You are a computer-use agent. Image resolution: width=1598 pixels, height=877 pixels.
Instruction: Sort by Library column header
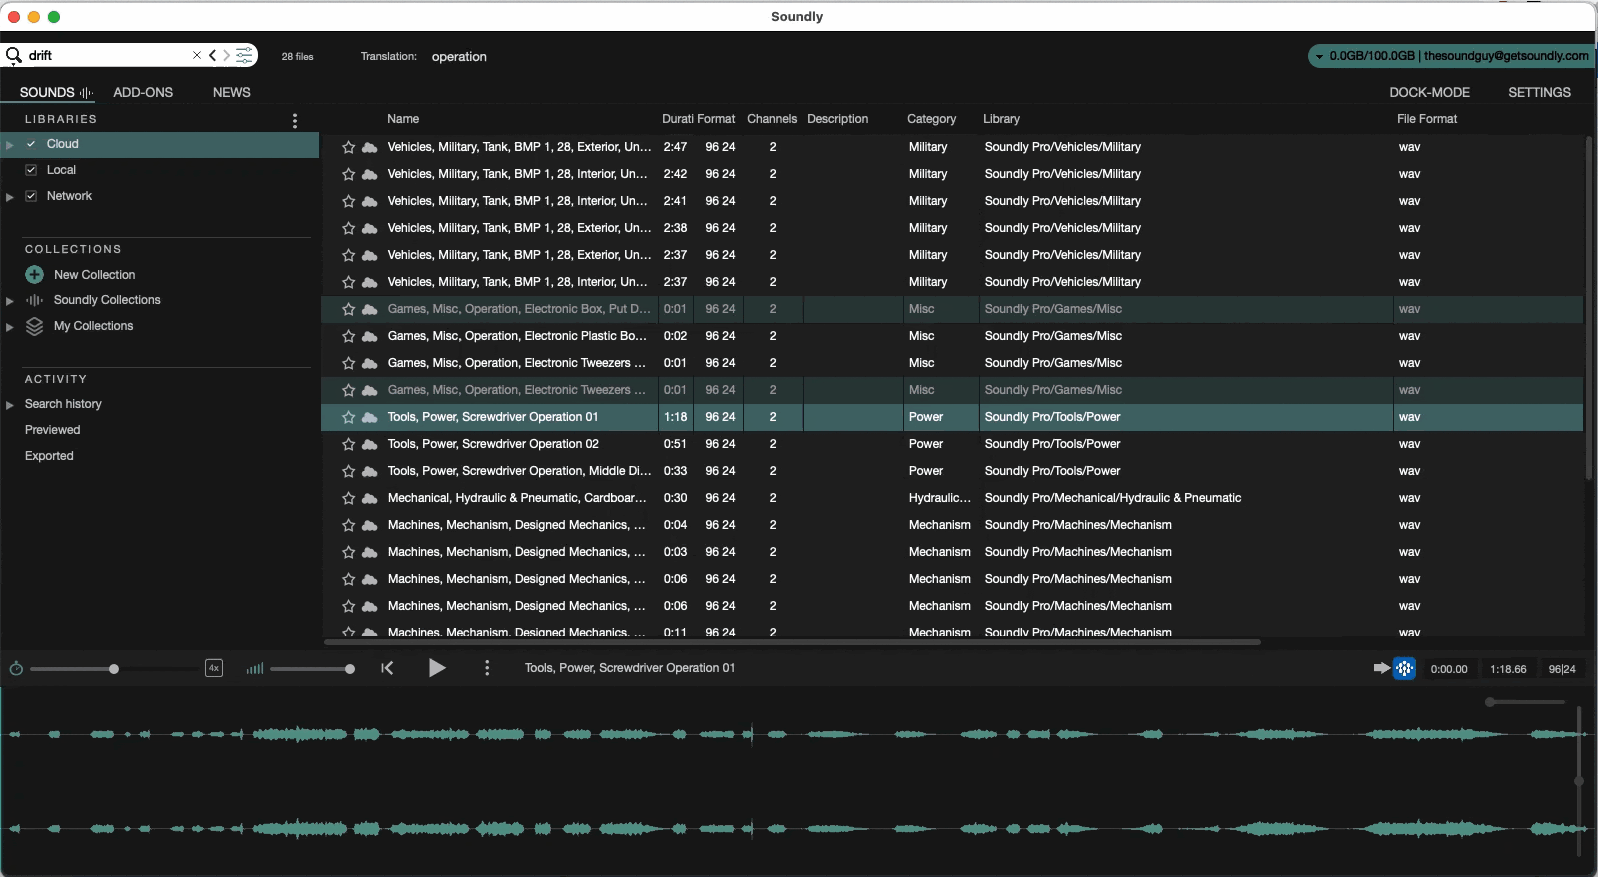point(1001,119)
